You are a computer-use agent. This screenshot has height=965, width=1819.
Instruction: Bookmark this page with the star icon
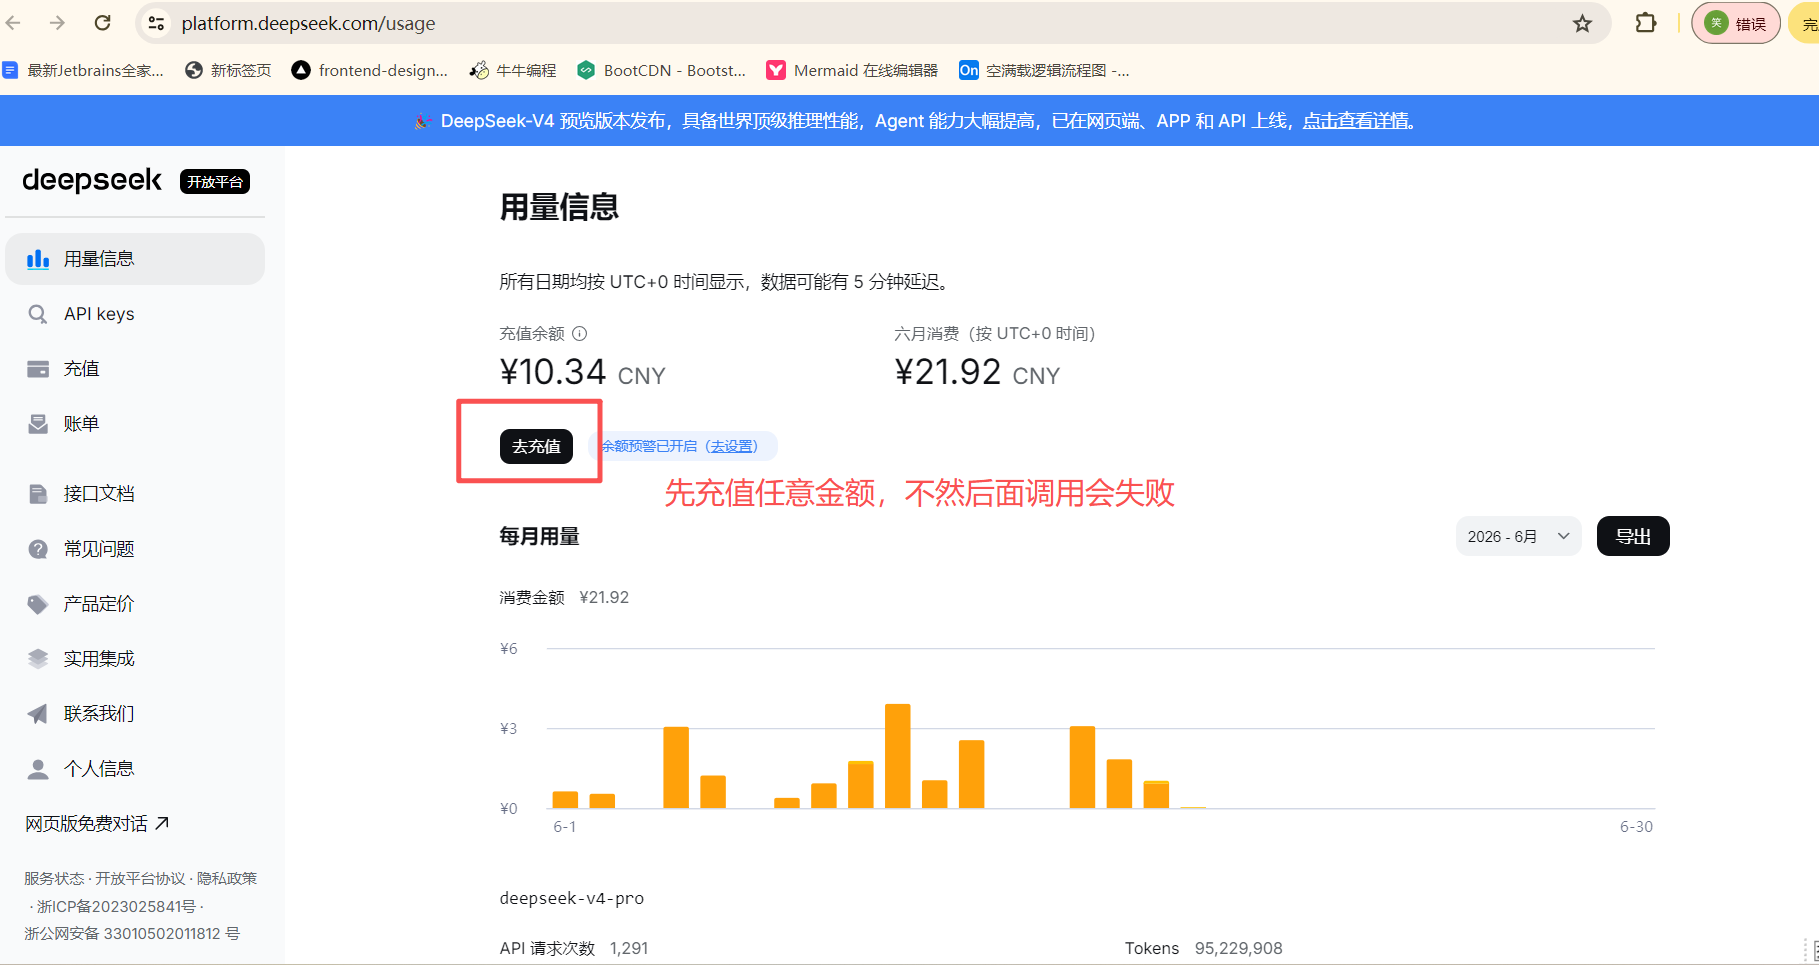(1582, 23)
